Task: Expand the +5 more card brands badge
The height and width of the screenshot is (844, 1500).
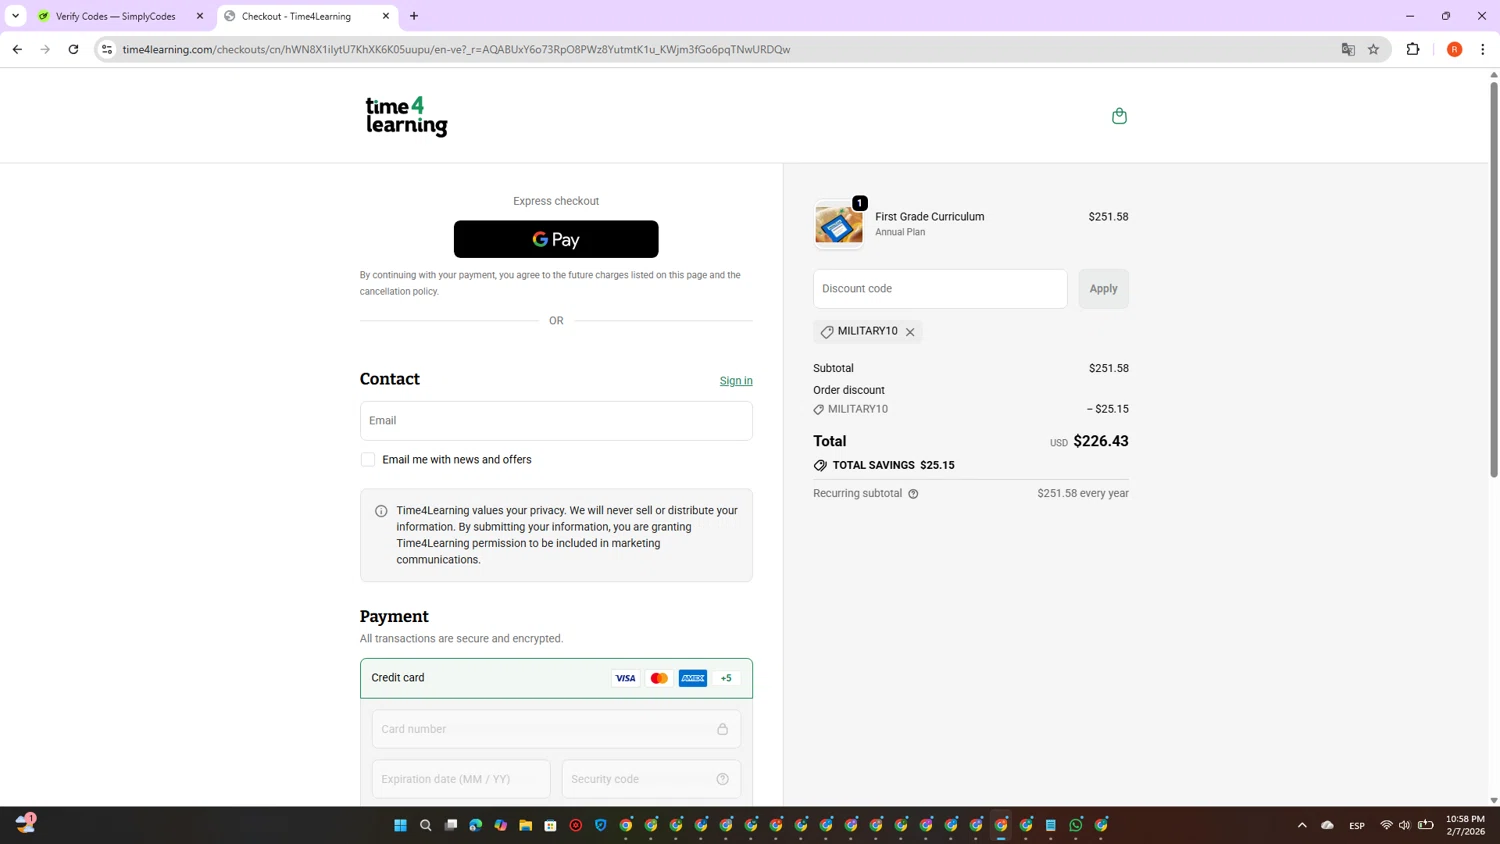Action: (x=726, y=678)
